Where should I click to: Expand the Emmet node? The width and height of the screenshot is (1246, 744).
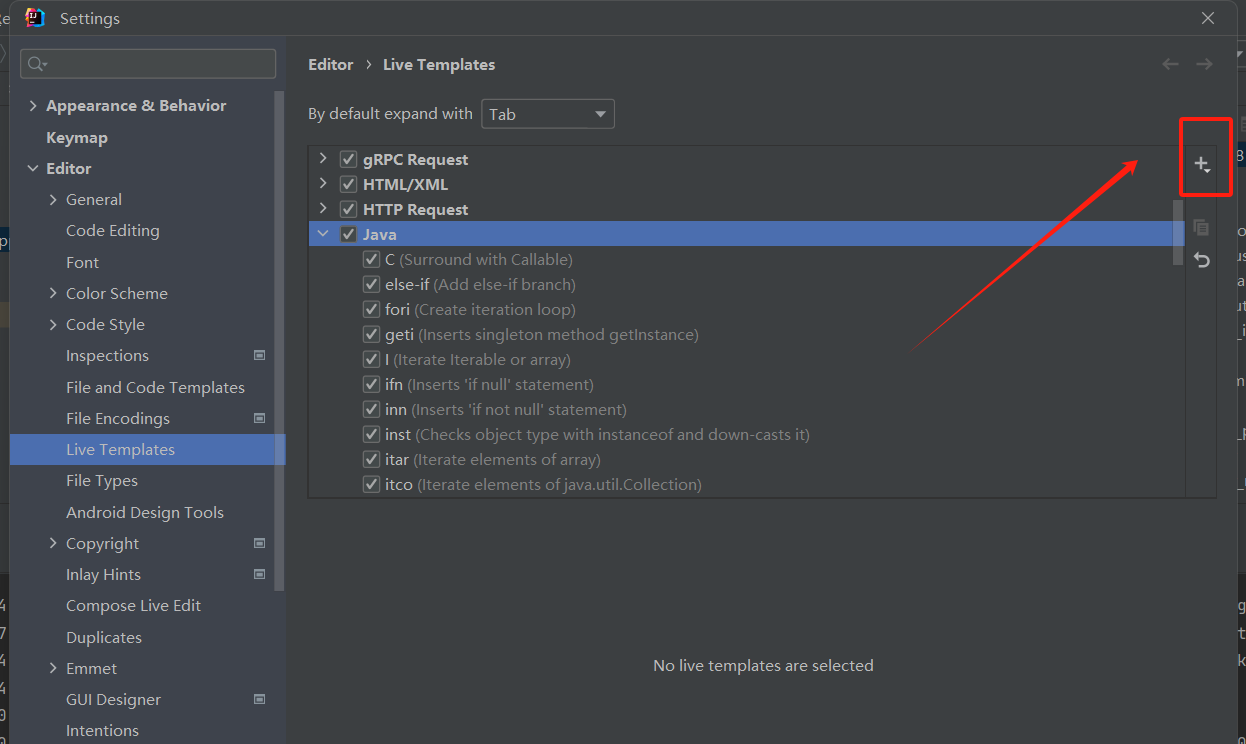(x=53, y=668)
